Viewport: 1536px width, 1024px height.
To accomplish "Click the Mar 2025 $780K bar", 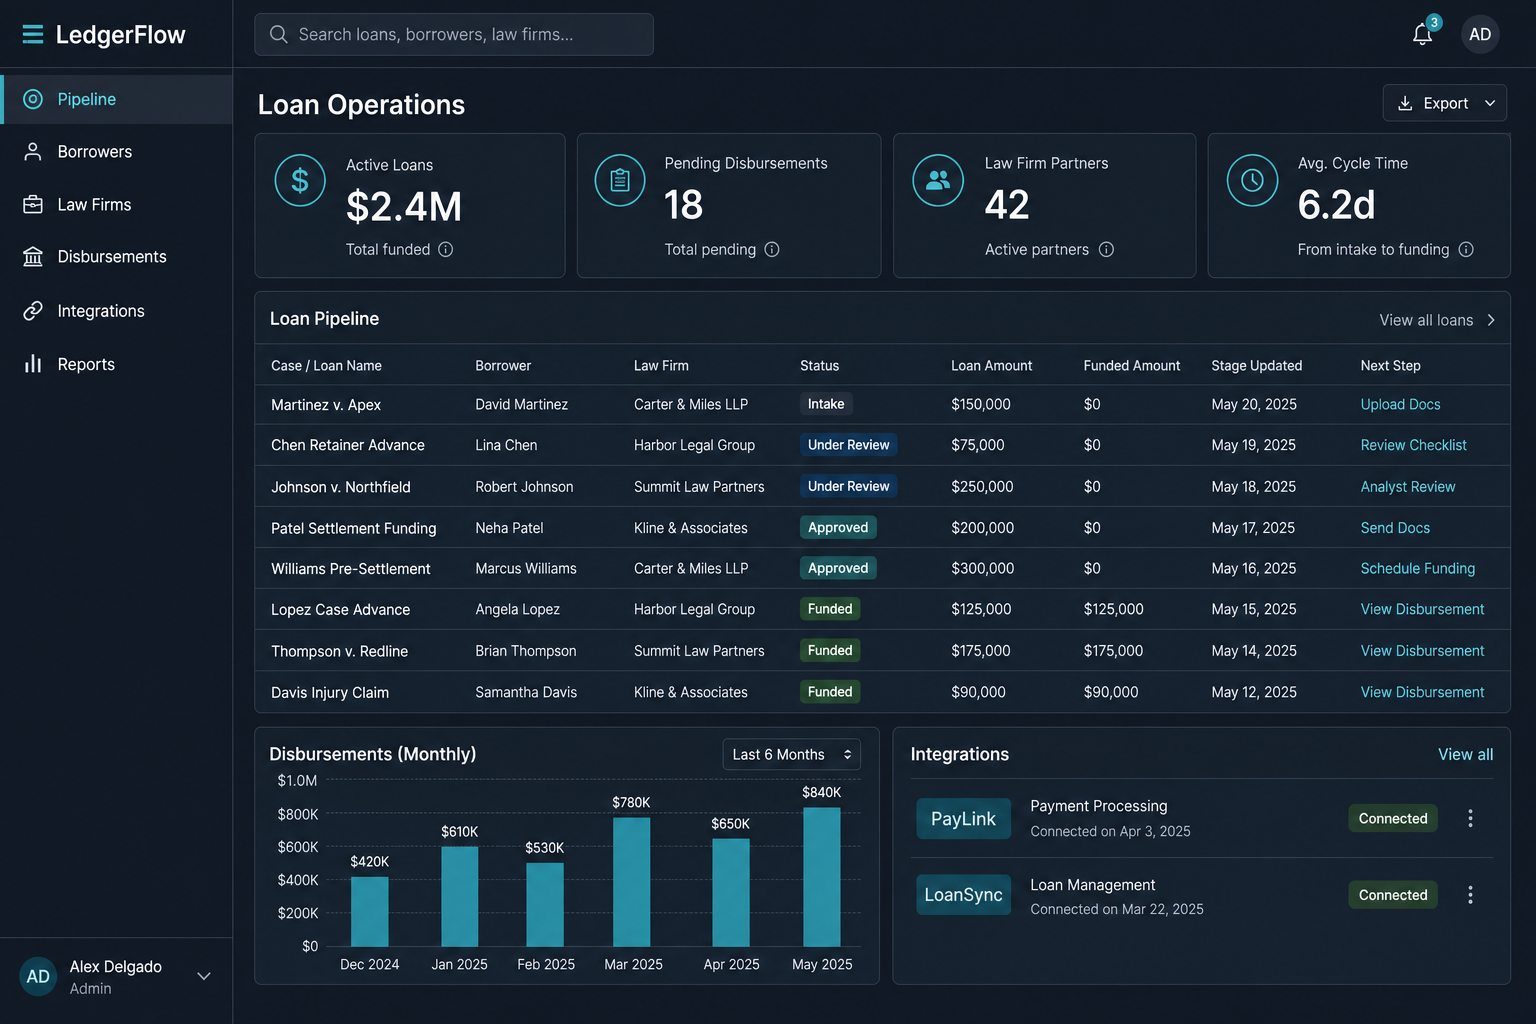I will (x=631, y=882).
